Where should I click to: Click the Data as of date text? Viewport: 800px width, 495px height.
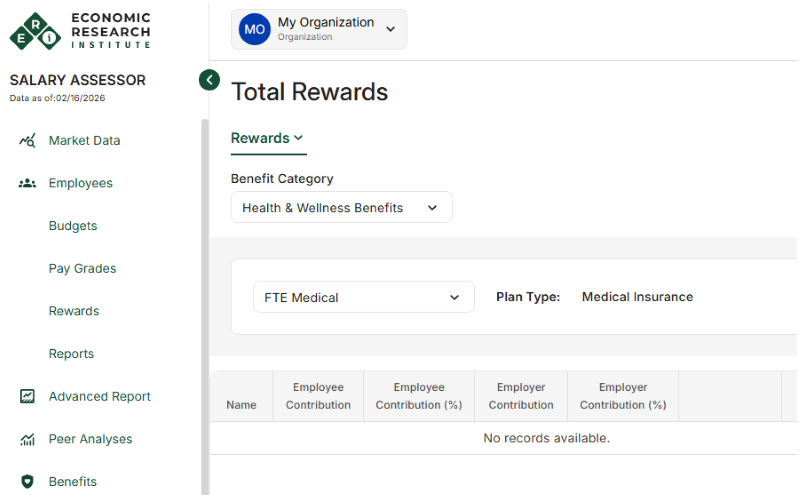57,98
